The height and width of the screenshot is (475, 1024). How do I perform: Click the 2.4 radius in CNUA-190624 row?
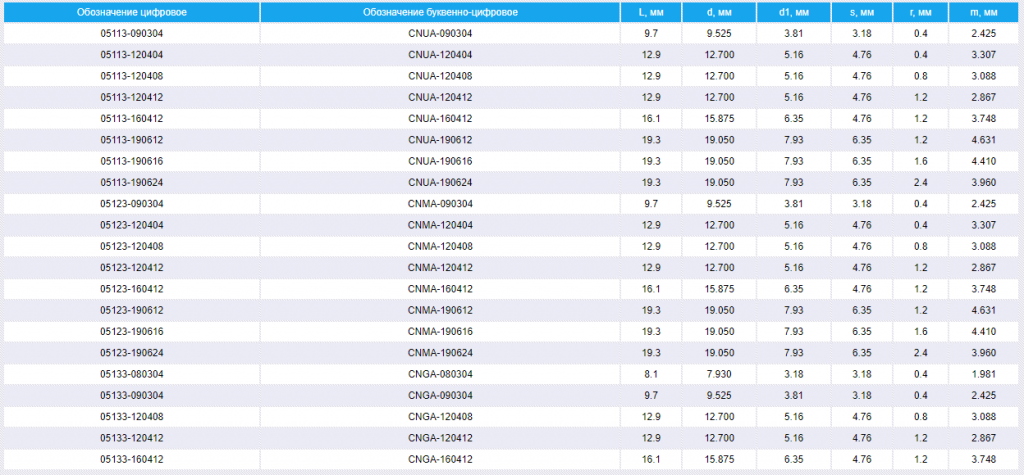tap(921, 182)
